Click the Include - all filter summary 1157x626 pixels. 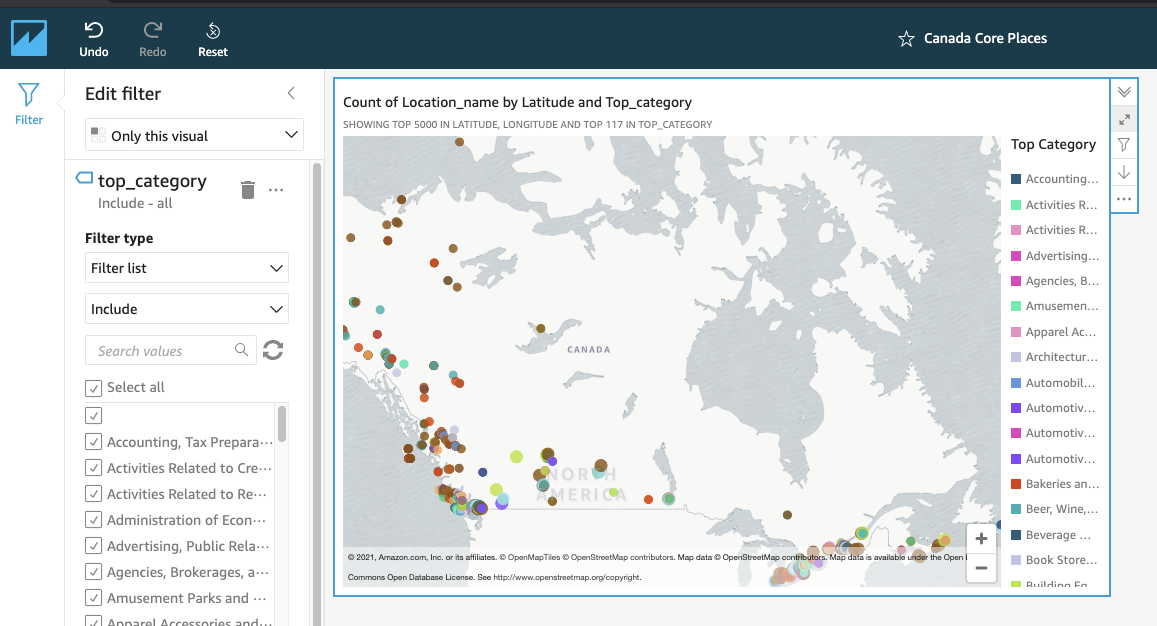pyautogui.click(x=135, y=203)
